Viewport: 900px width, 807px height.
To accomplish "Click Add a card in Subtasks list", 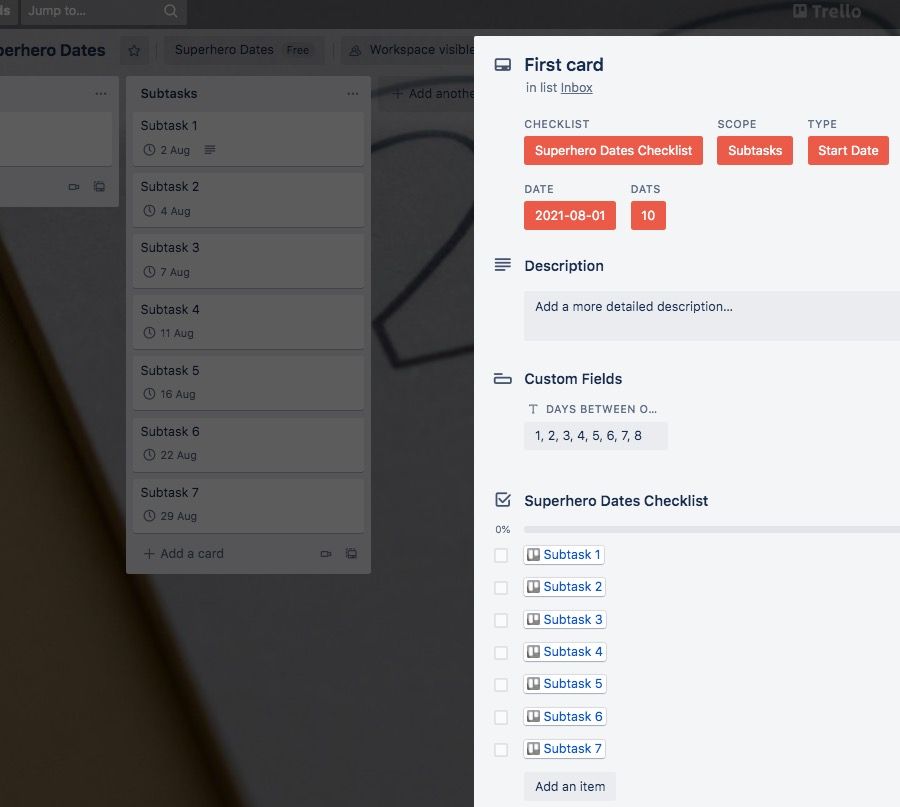I will pos(184,553).
